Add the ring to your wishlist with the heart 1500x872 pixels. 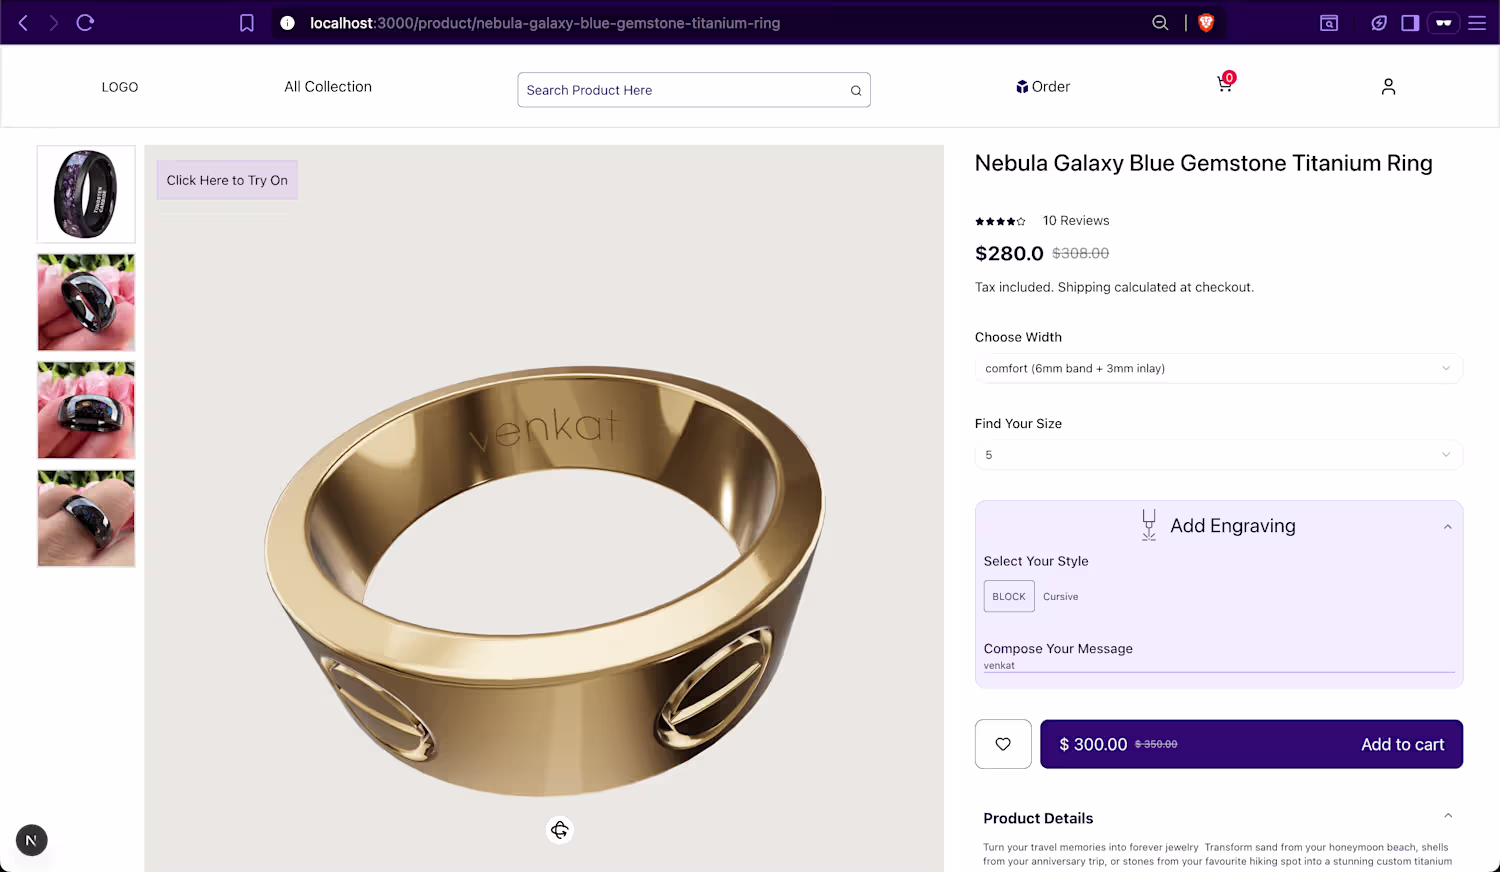click(1003, 744)
